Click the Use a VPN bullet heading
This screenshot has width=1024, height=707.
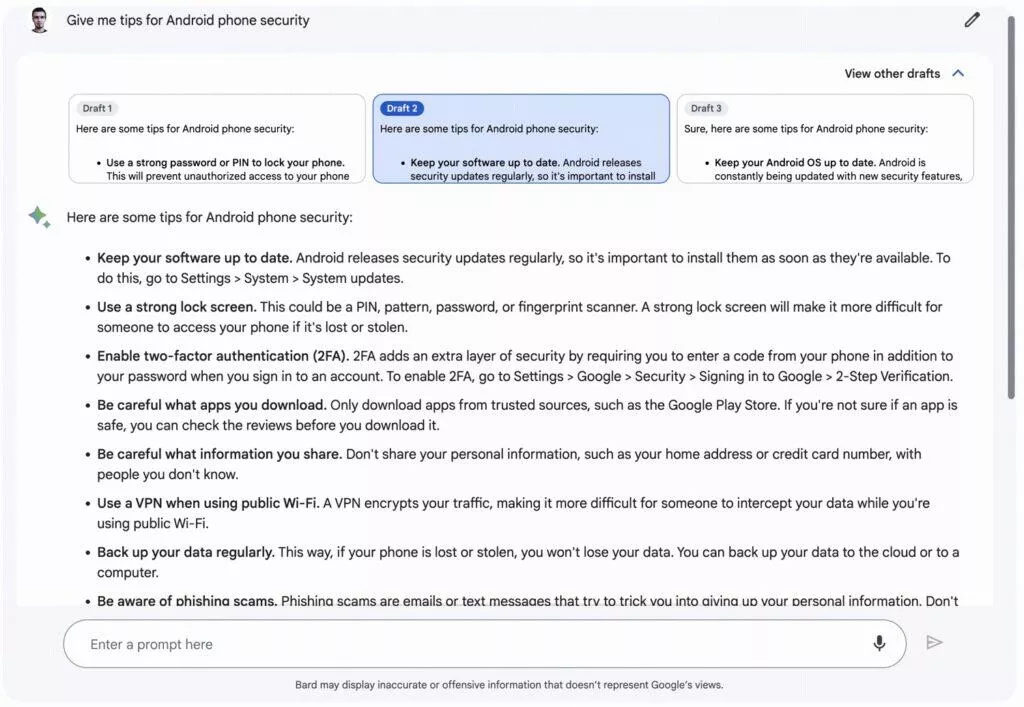pos(208,503)
